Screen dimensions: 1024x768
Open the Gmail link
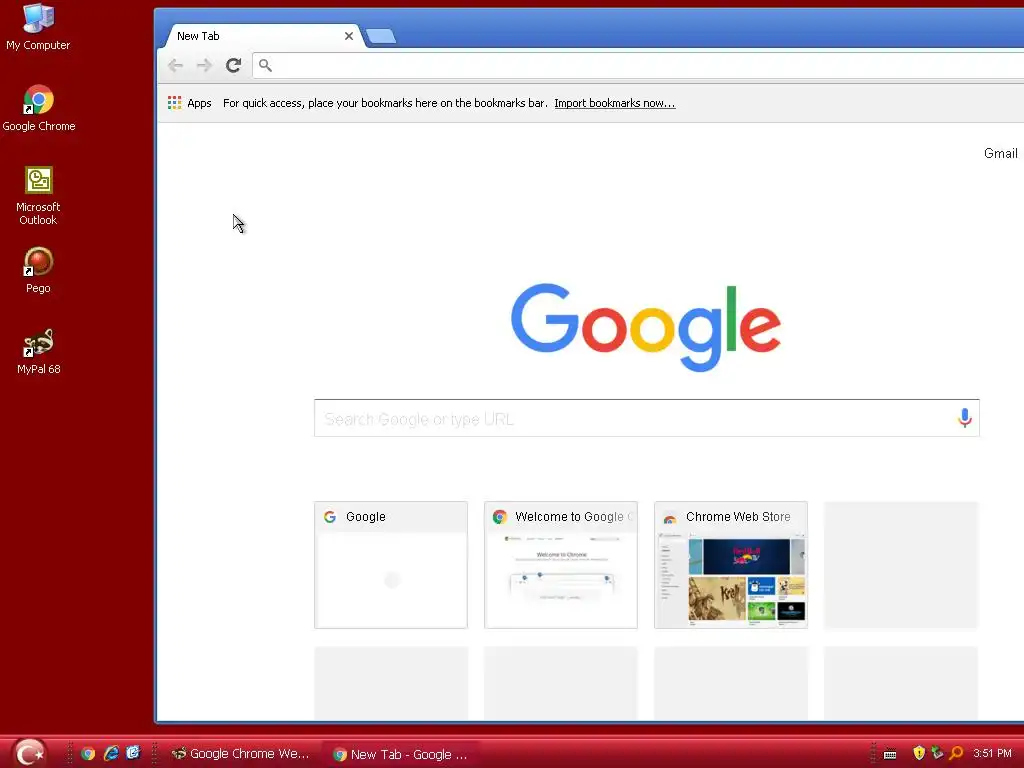(1000, 153)
